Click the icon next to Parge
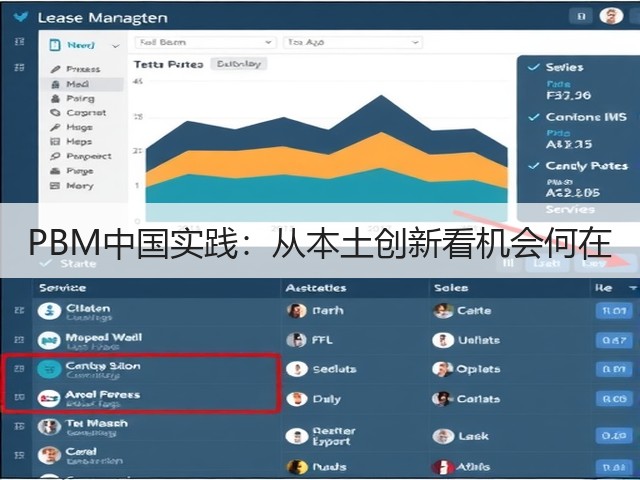The height and width of the screenshot is (480, 640). tap(55, 171)
